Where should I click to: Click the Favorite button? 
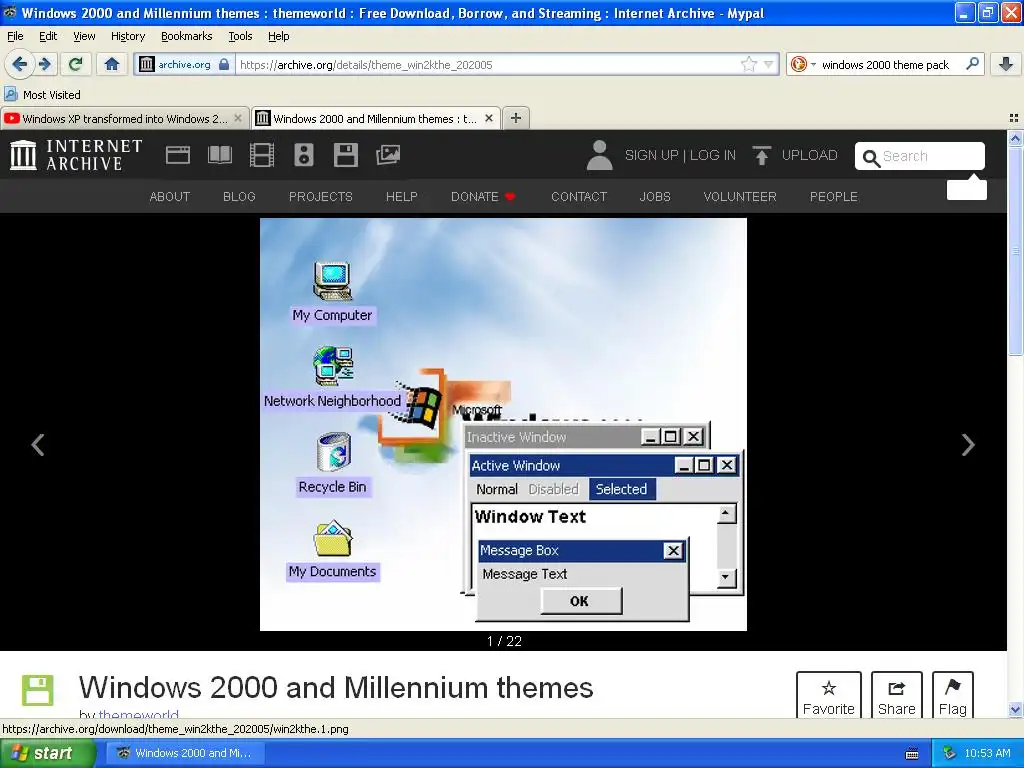click(829, 696)
